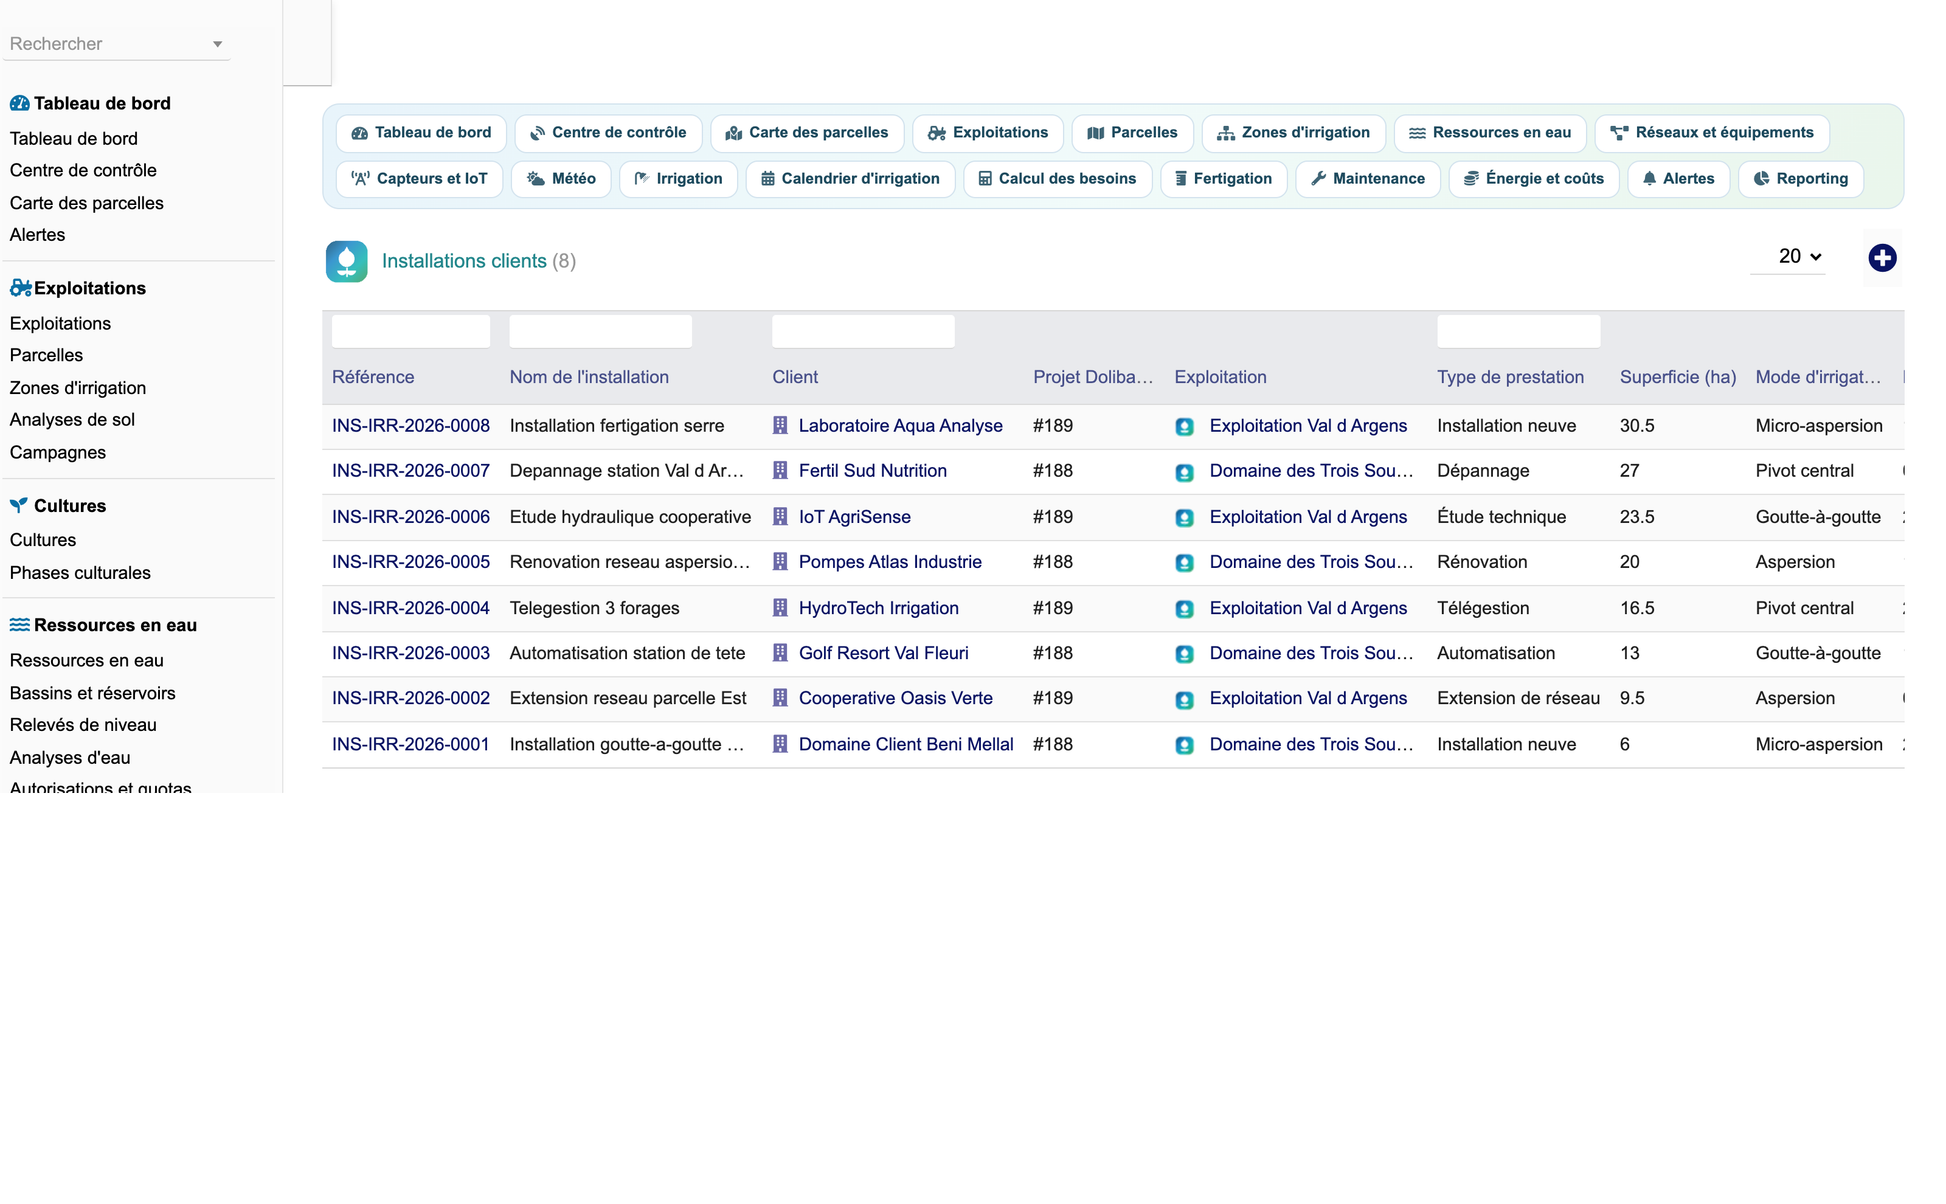Sort by the Superficie (ha) column header
The height and width of the screenshot is (1204, 1946).
click(1677, 377)
